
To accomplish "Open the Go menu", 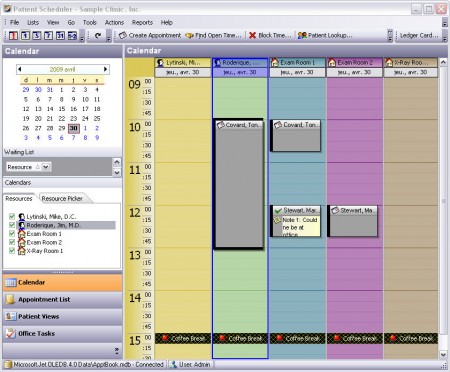I will click(x=71, y=23).
